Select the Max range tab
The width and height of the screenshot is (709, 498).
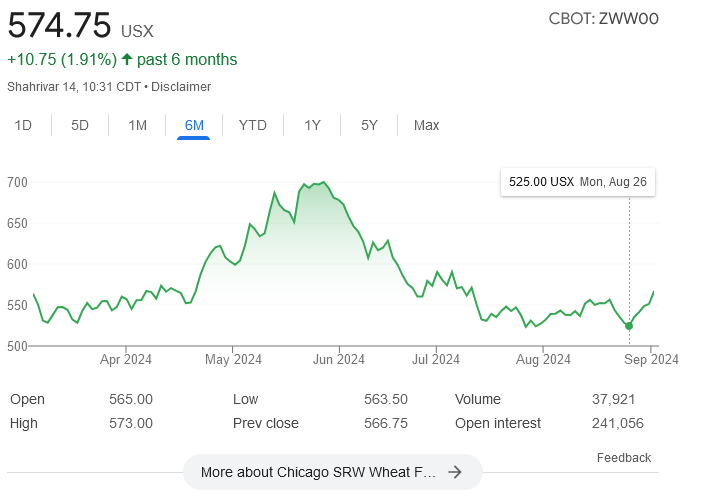pos(426,125)
